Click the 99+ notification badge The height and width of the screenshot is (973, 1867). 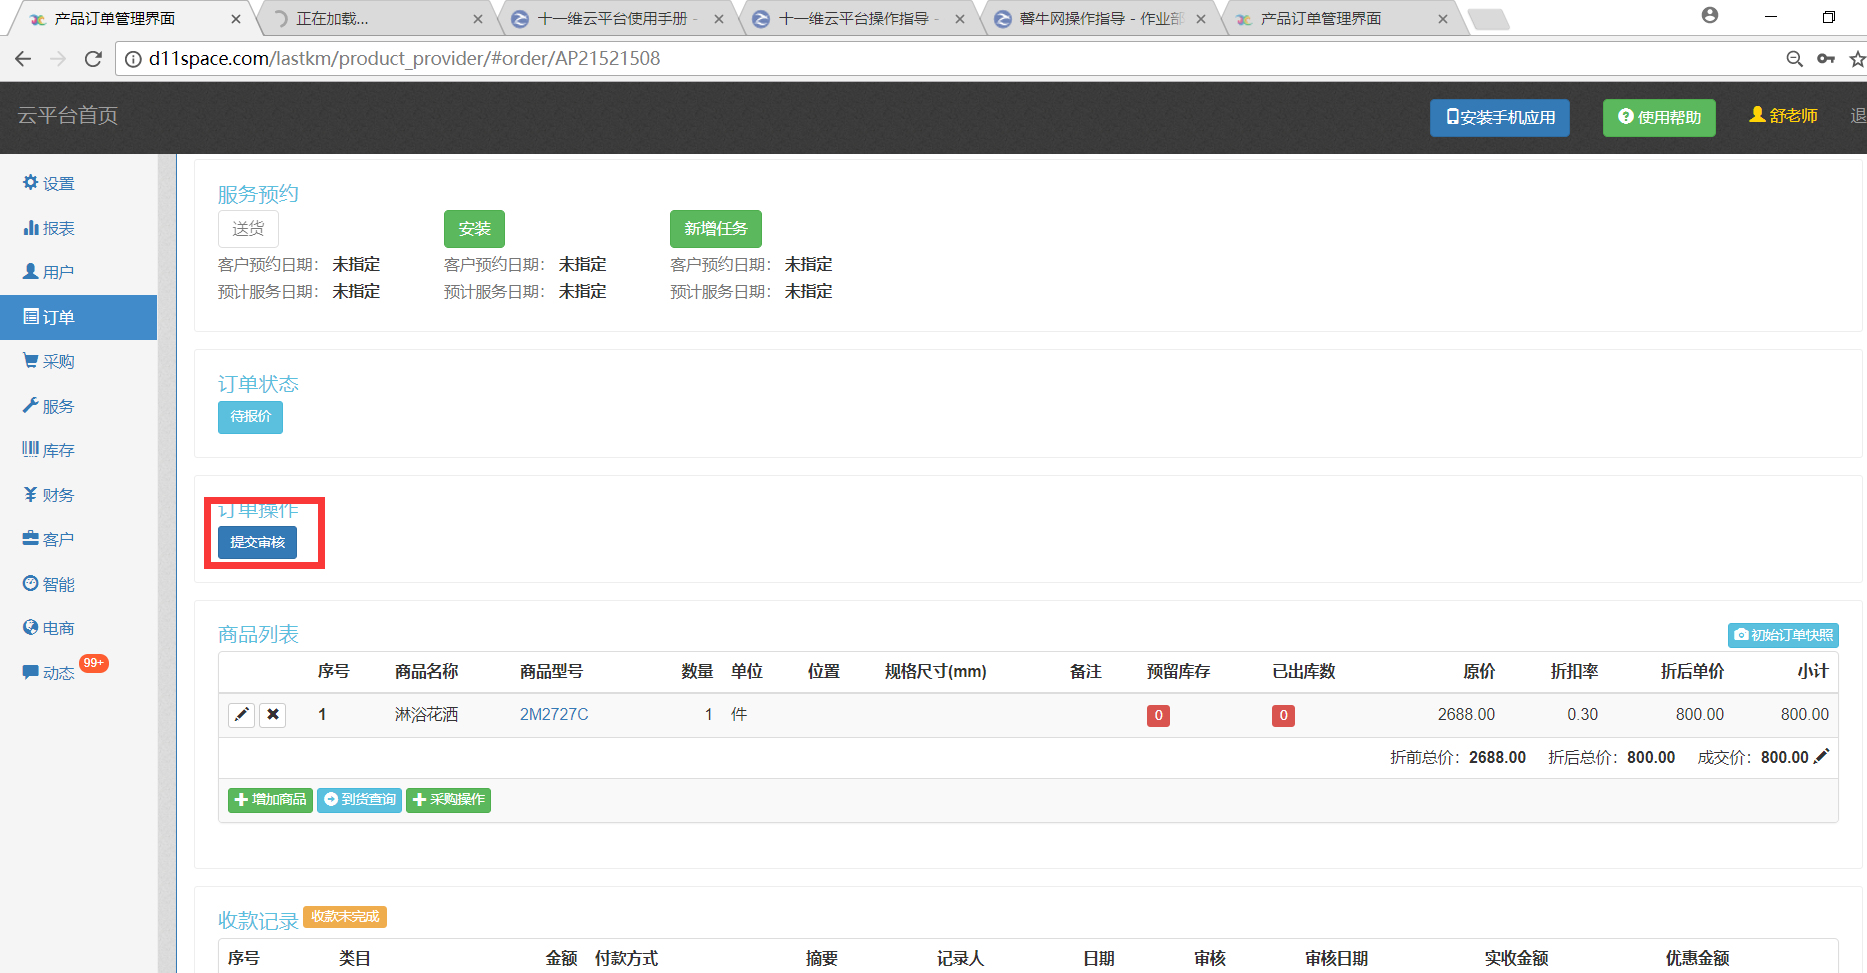pos(94,663)
